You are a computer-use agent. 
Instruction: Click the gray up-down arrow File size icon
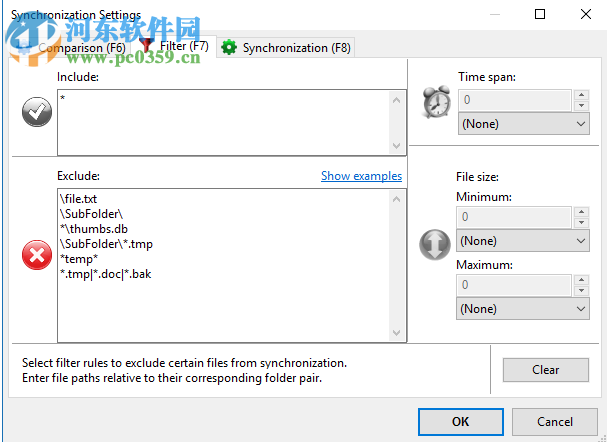[435, 244]
